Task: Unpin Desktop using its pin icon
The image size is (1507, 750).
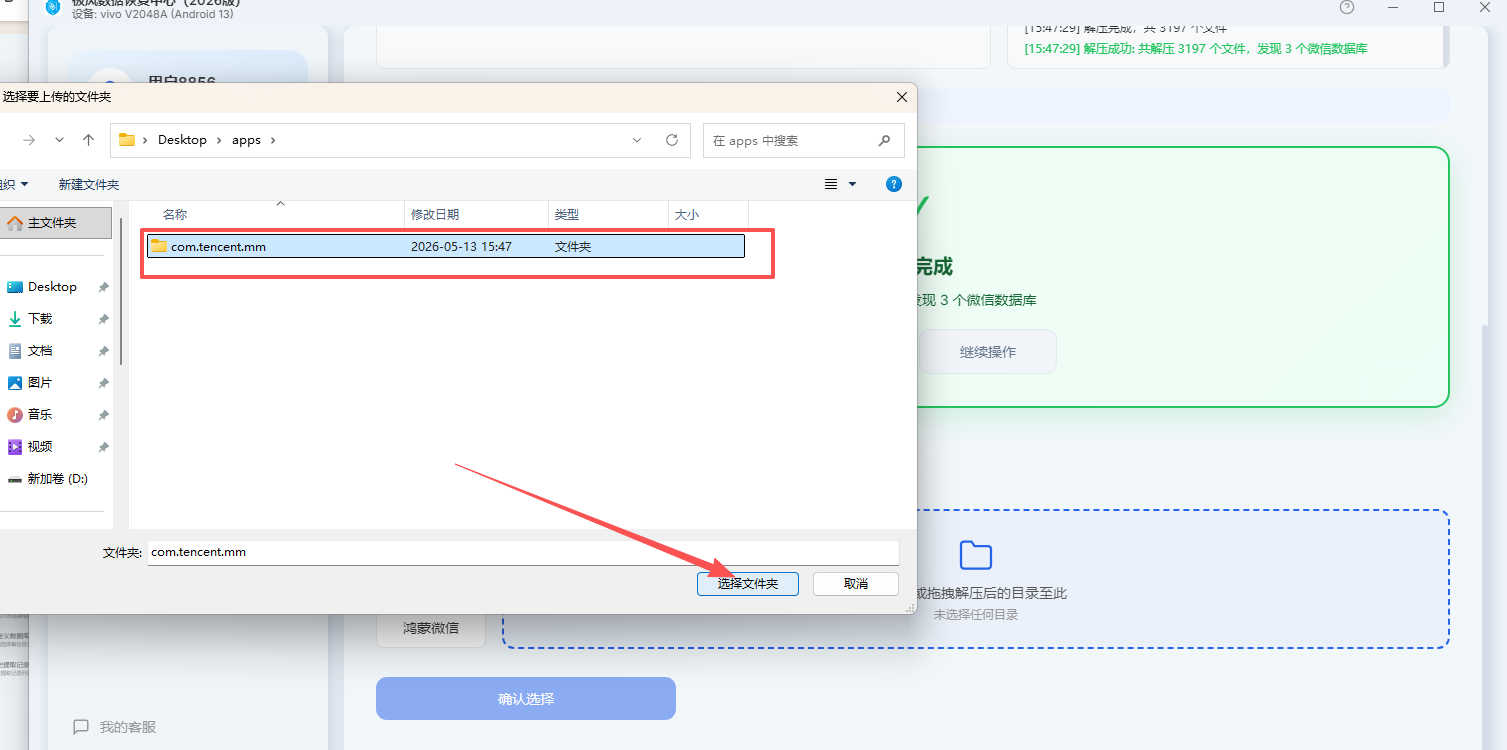Action: coord(103,287)
